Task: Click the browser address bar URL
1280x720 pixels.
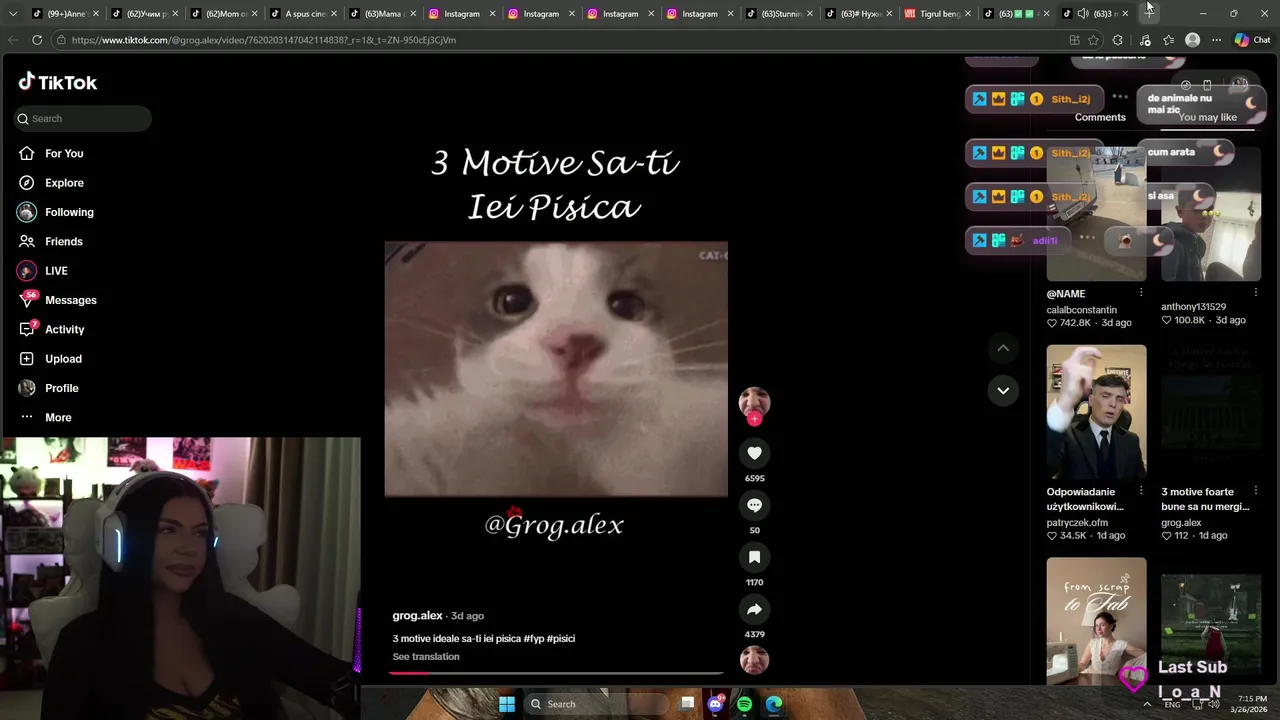Action: click(x=264, y=40)
